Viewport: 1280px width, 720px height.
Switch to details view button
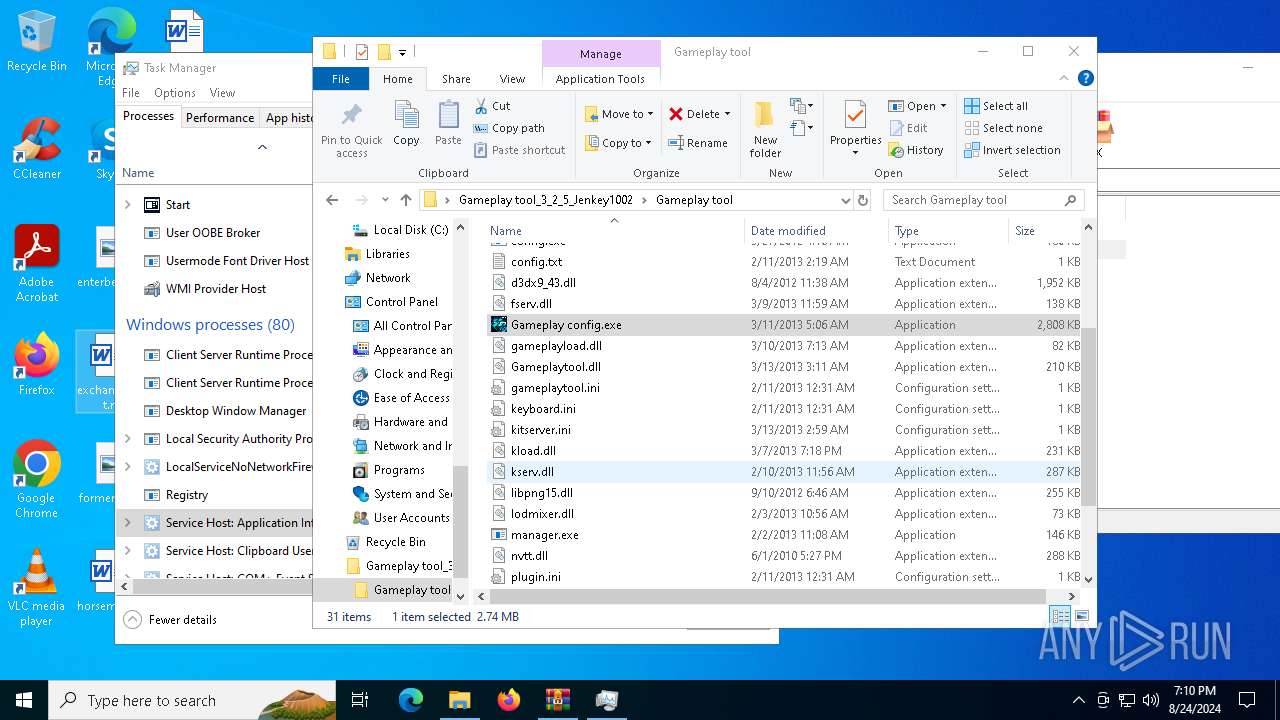tap(1060, 617)
